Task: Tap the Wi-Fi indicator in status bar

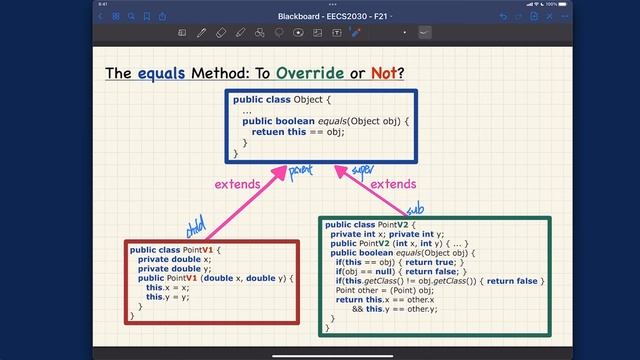Action: tap(536, 4)
